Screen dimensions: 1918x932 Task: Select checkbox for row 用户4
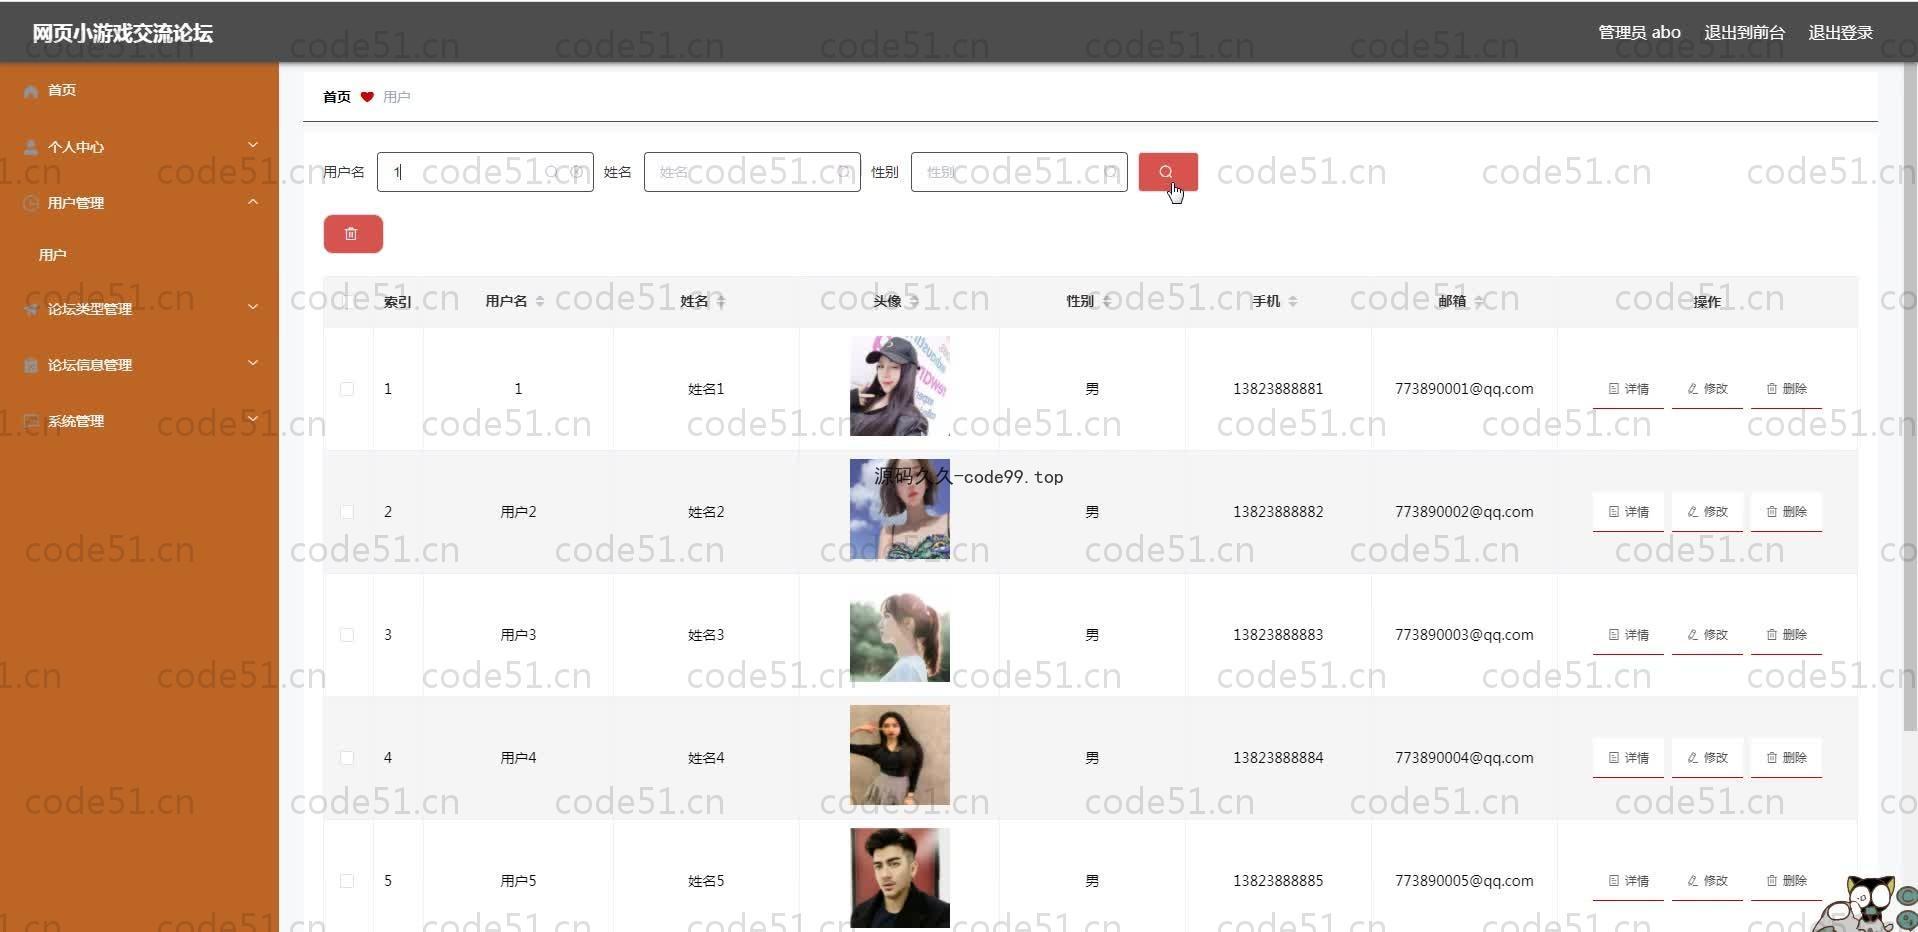347,758
